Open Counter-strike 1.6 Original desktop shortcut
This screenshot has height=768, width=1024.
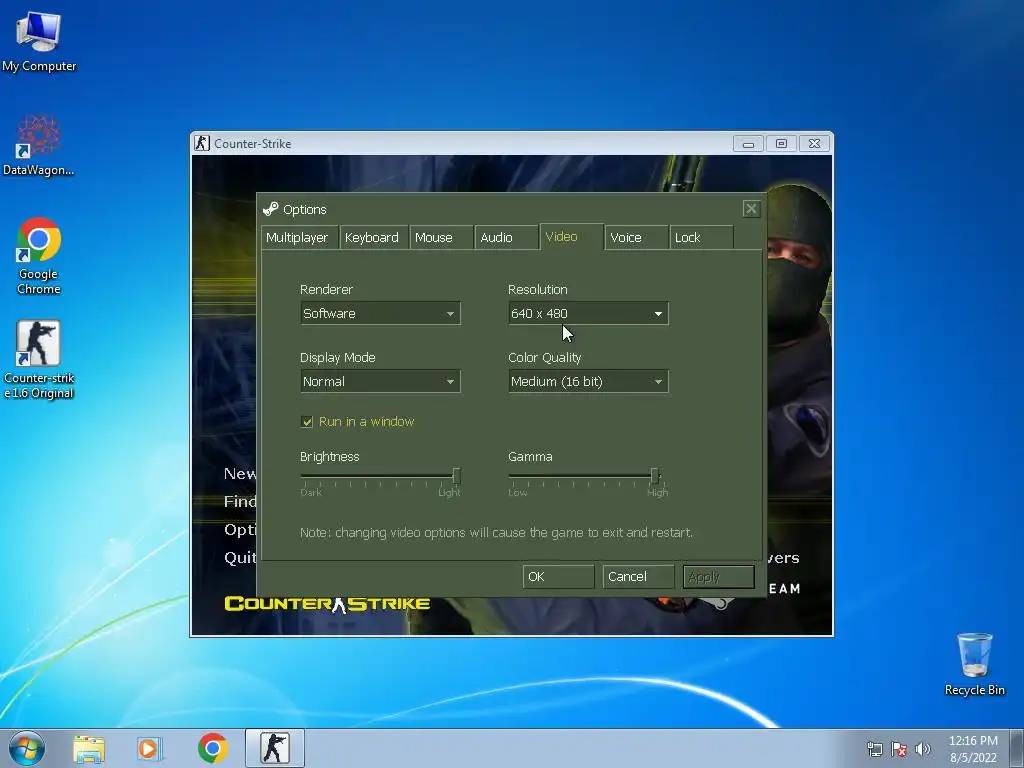[x=39, y=359]
